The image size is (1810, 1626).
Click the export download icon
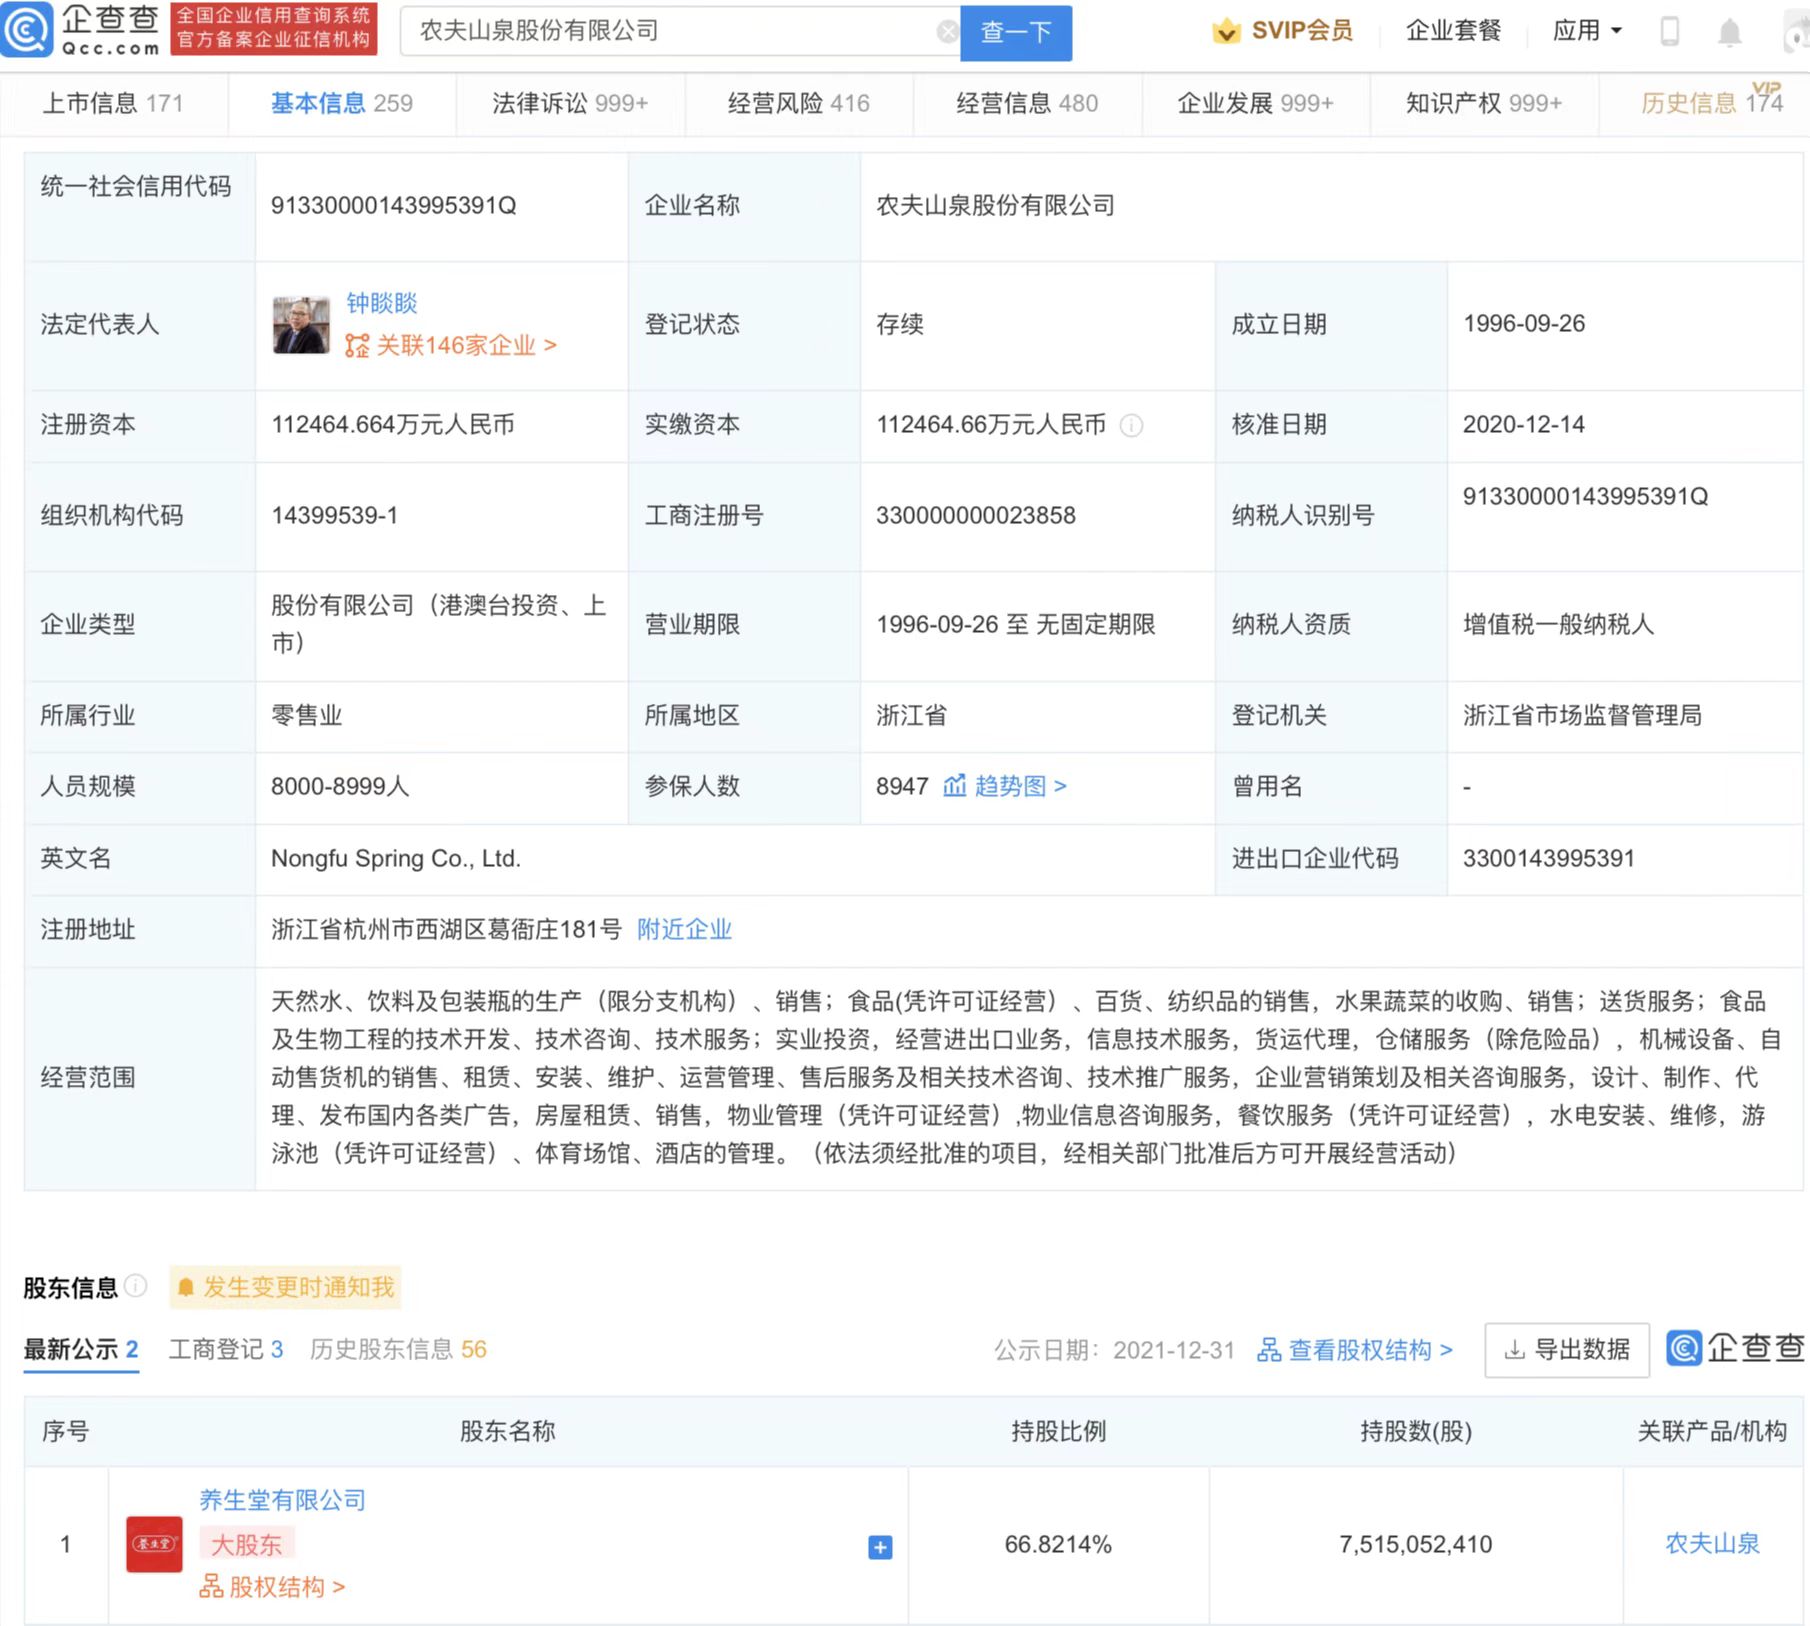[1515, 1350]
